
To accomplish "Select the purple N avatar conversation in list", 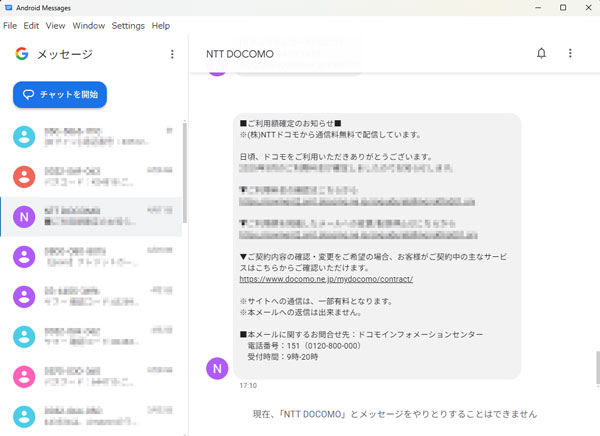I will (91, 217).
